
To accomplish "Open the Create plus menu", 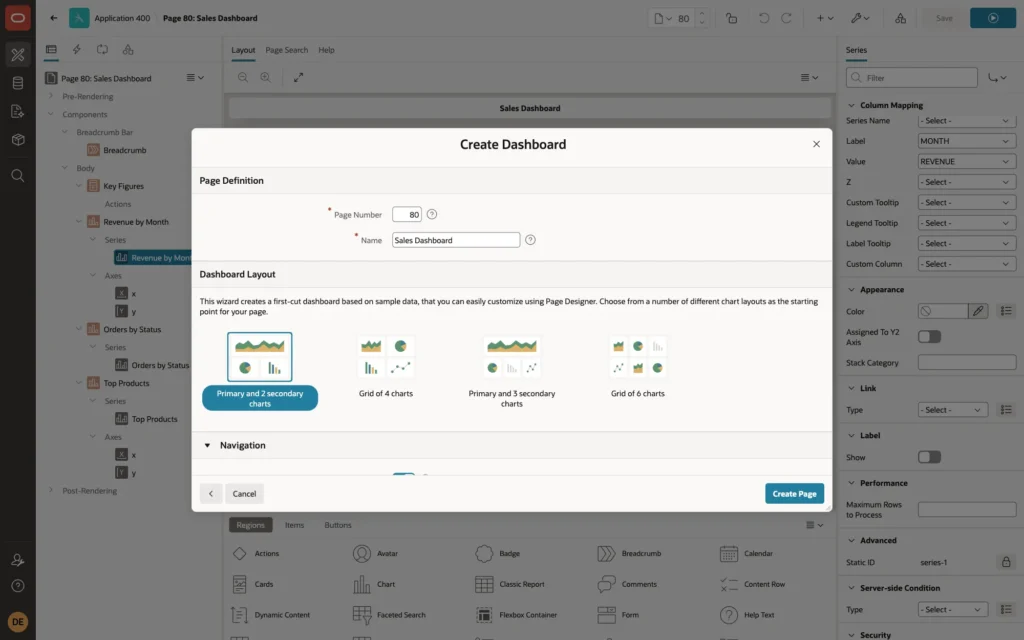I will click(825, 18).
